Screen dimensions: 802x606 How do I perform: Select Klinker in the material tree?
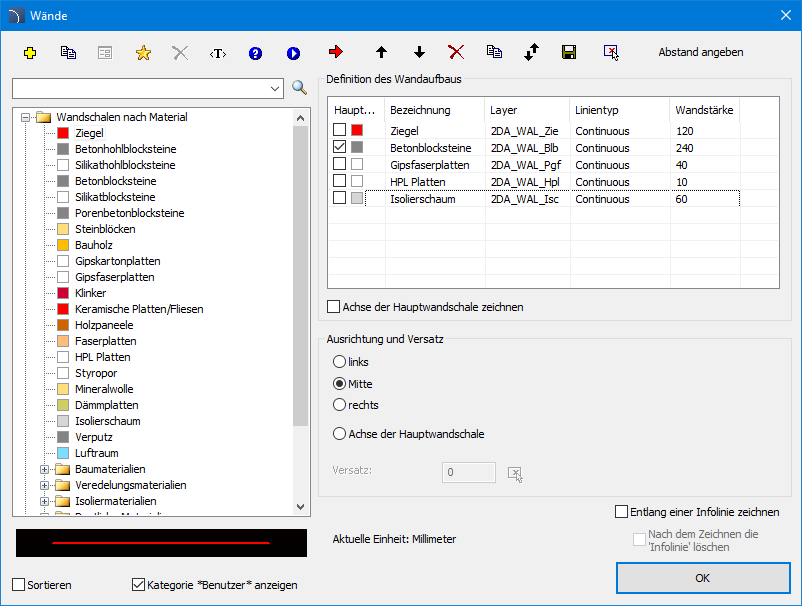(x=90, y=293)
